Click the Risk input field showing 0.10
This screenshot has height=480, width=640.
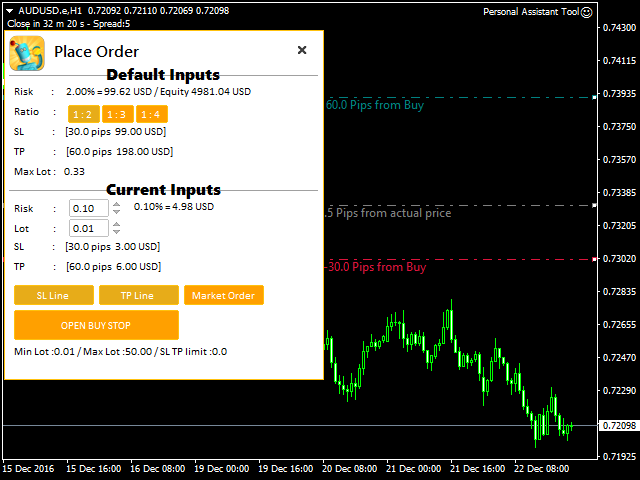pyautogui.click(x=89, y=208)
